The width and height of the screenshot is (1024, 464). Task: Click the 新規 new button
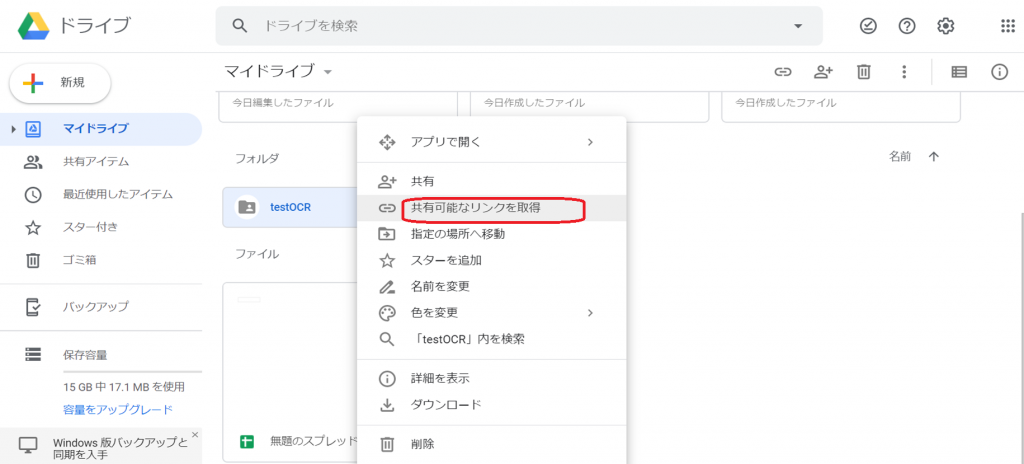pyautogui.click(x=60, y=83)
